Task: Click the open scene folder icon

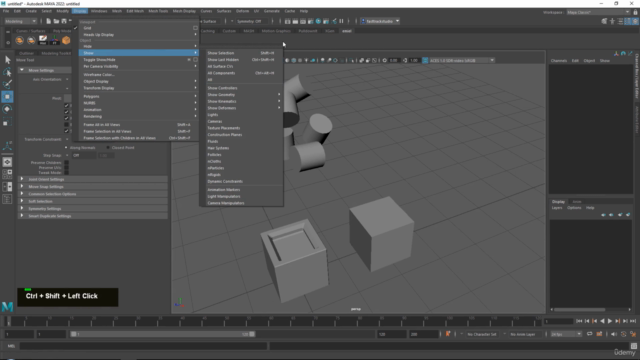Action: point(56,21)
